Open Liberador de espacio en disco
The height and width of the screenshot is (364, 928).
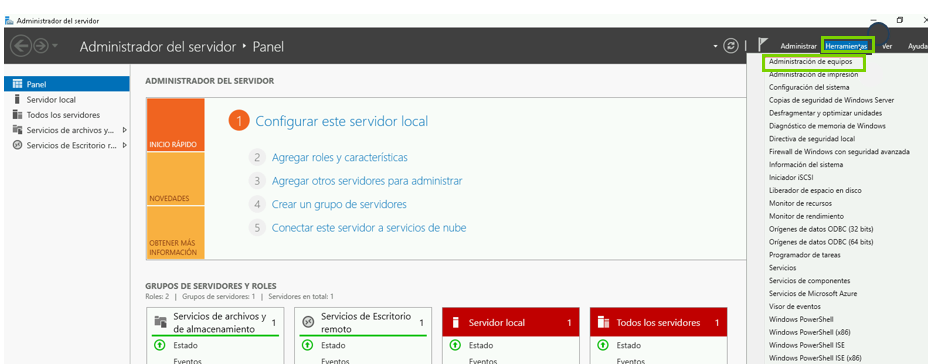point(815,191)
